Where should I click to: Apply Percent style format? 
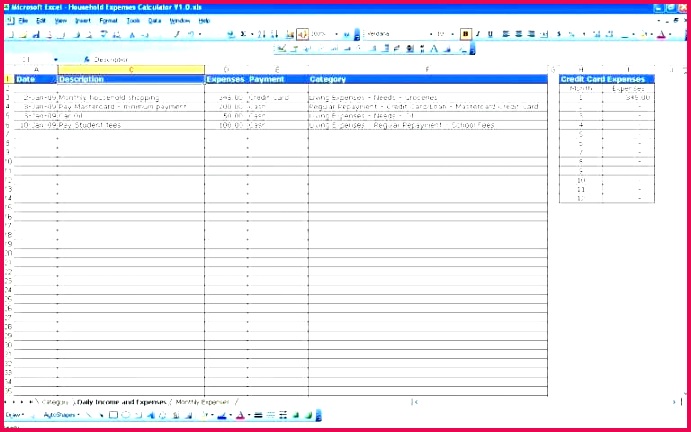click(572, 34)
